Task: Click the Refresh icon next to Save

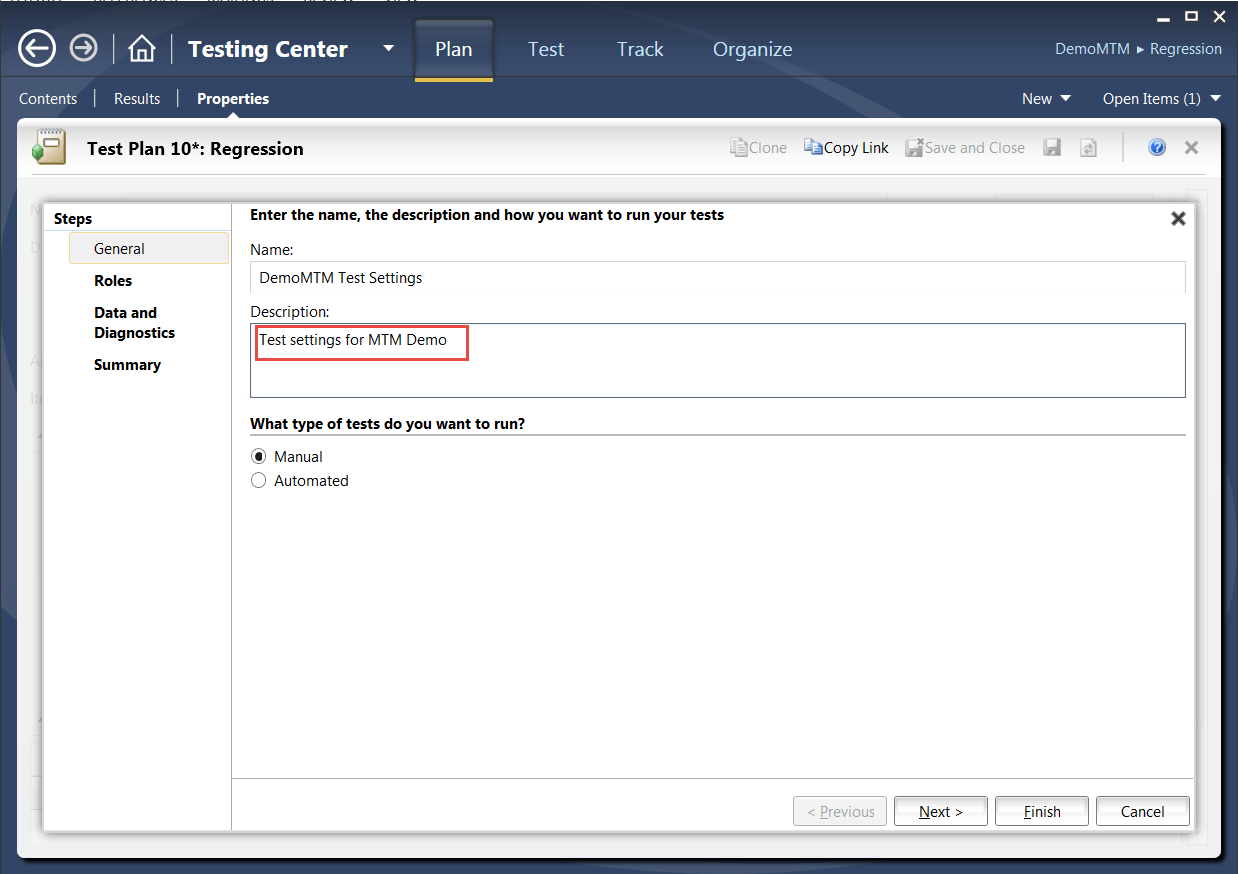Action: point(1088,147)
